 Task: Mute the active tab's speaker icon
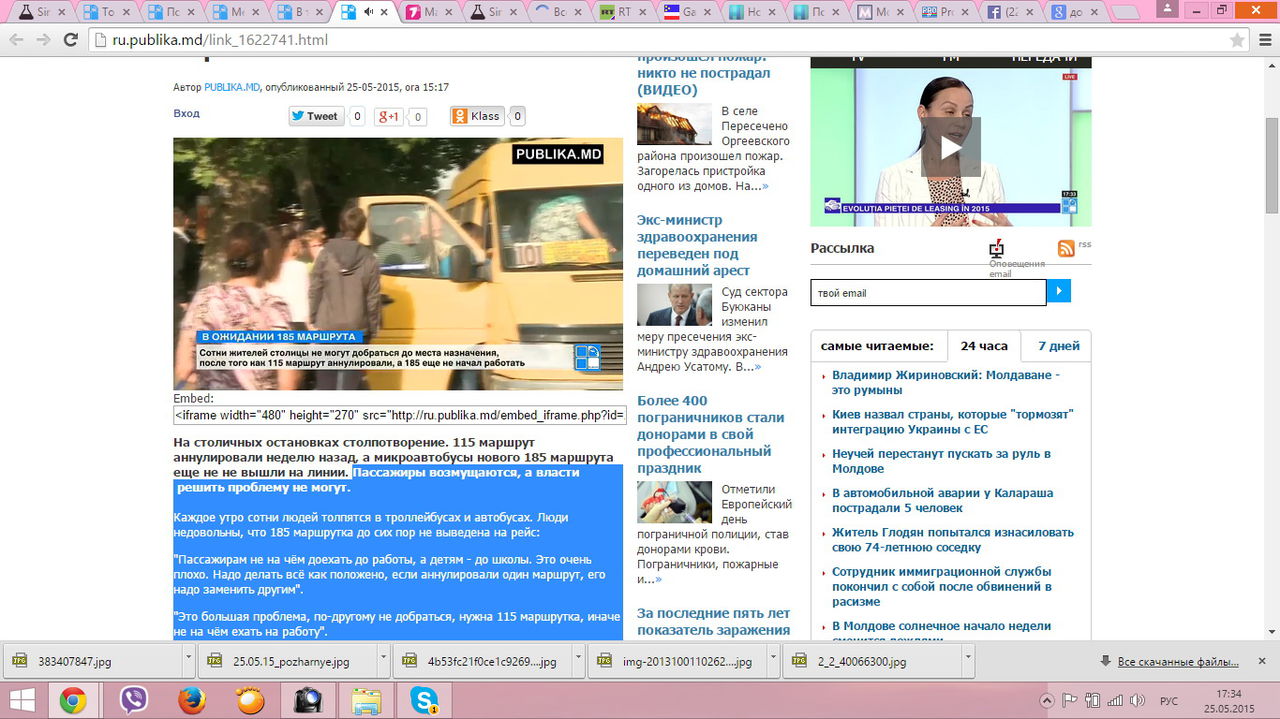369,13
